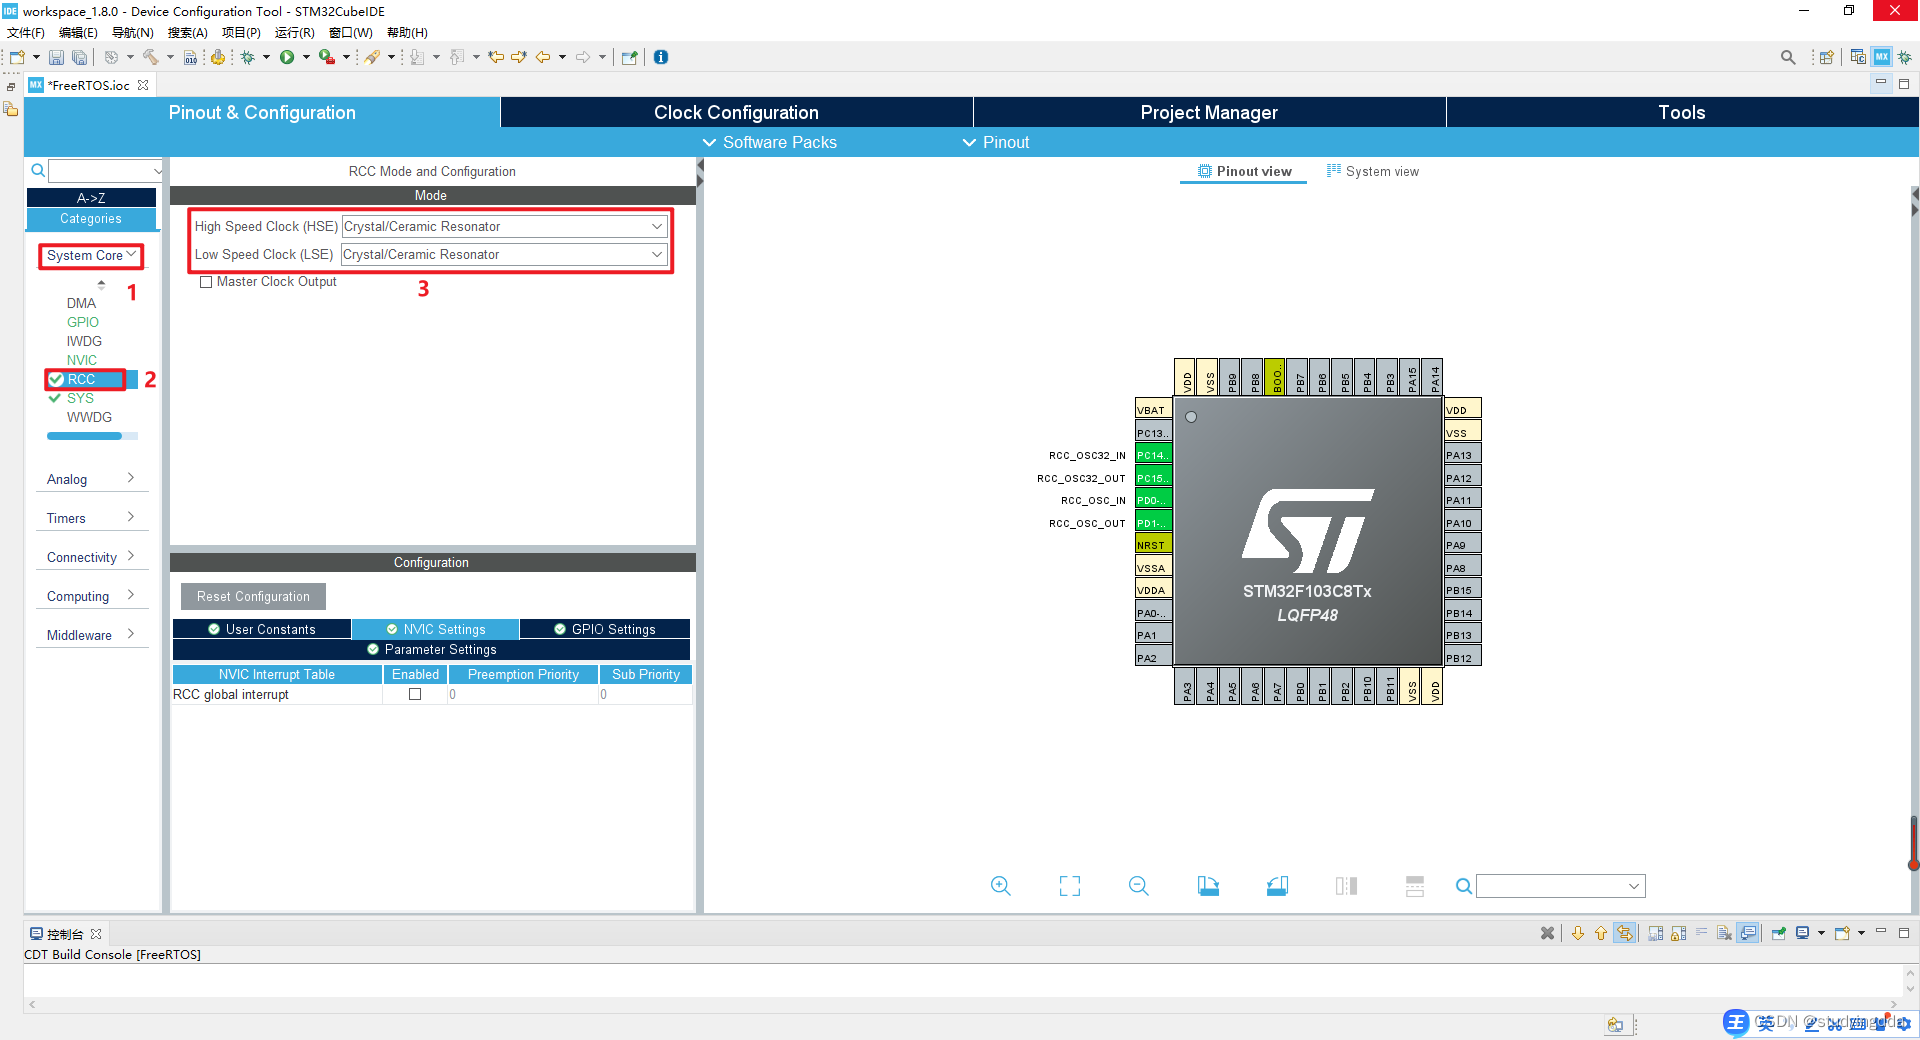The width and height of the screenshot is (1920, 1040).
Task: Open the Pinout dropdown menu
Action: (996, 142)
